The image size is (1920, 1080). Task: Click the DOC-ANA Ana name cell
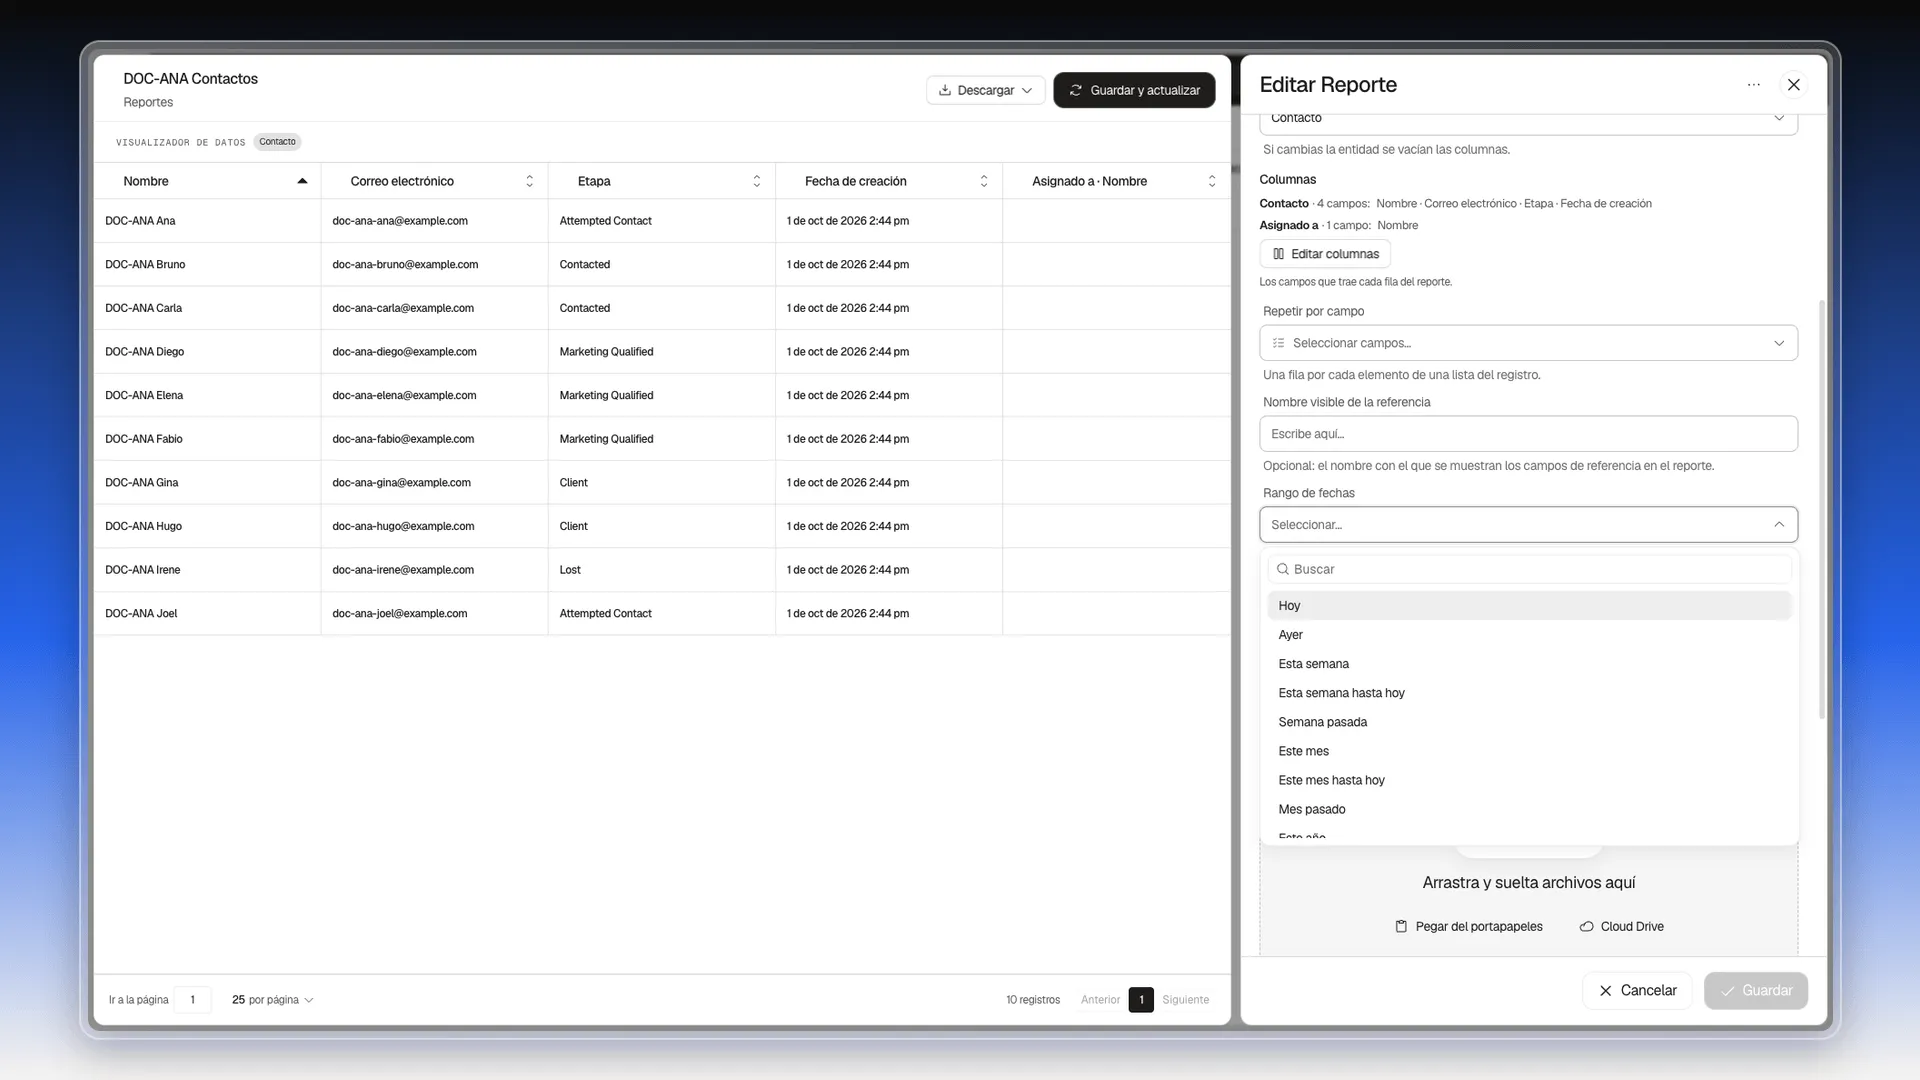(x=207, y=221)
